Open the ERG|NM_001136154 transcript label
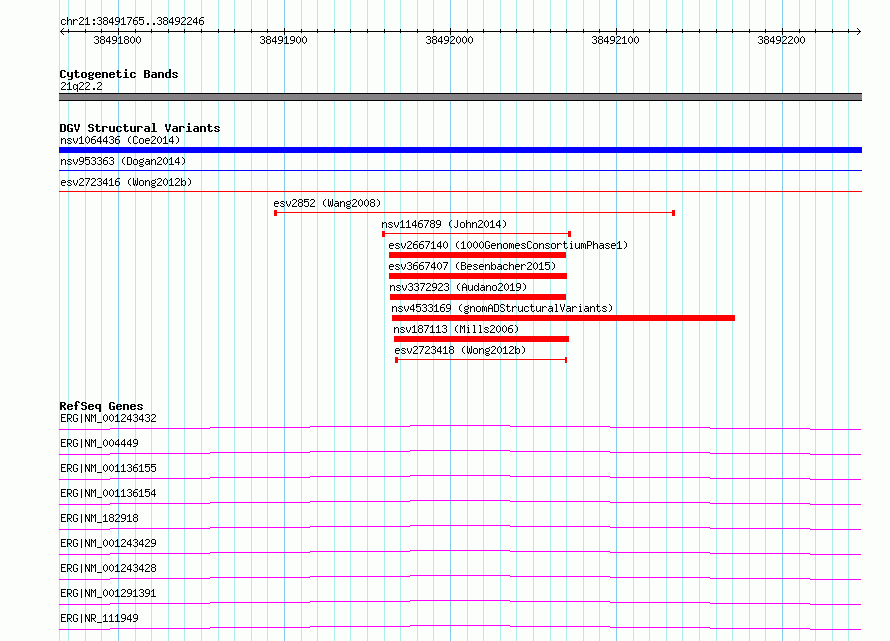The image size is (890, 641). click(108, 493)
